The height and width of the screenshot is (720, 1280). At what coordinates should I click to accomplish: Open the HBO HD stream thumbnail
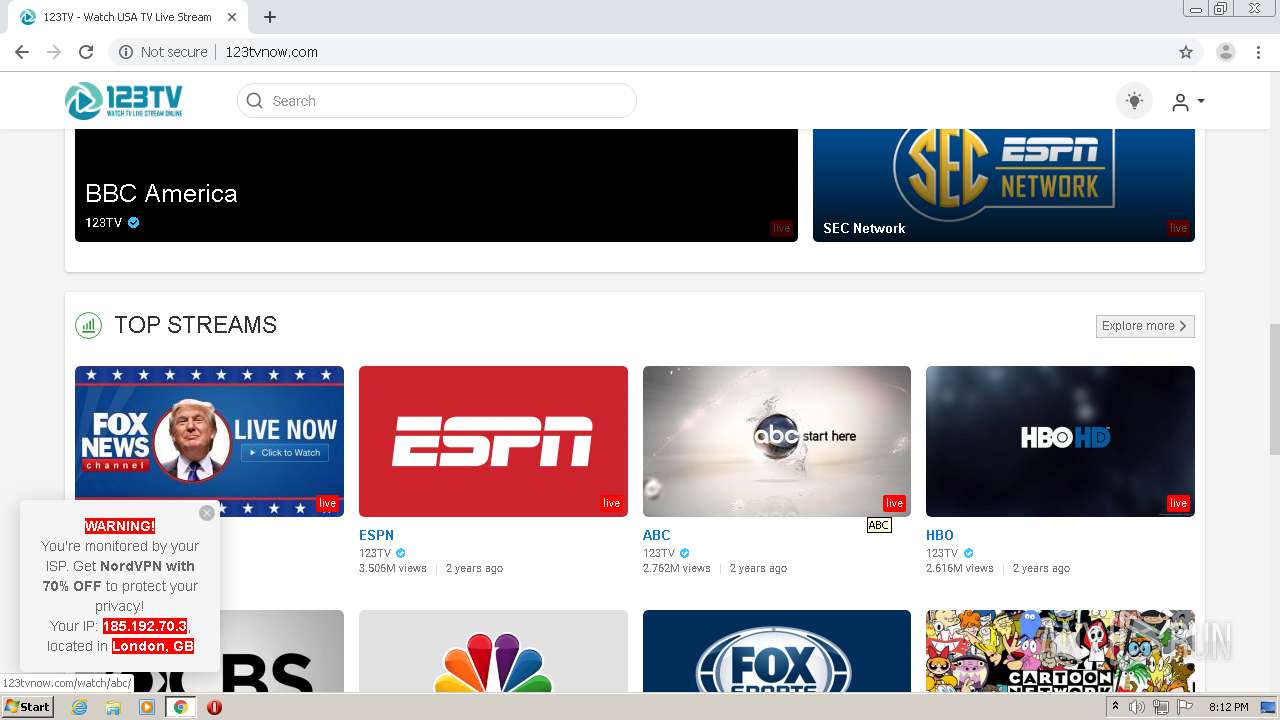pos(1060,441)
